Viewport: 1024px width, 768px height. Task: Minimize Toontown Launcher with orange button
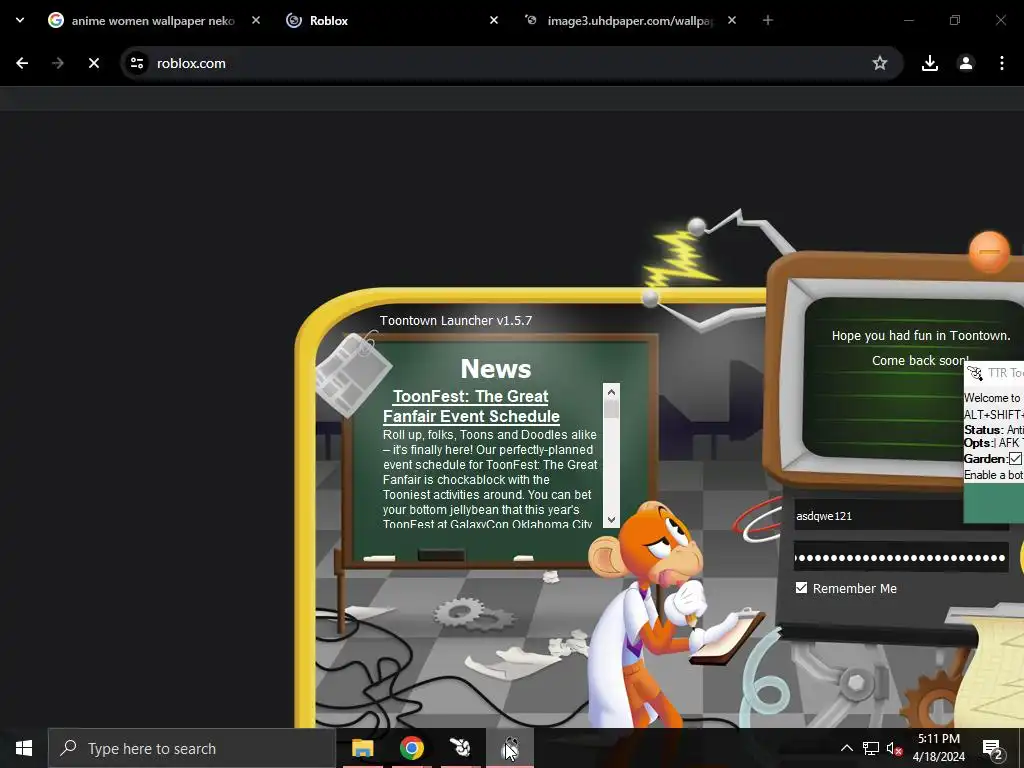[x=989, y=251]
